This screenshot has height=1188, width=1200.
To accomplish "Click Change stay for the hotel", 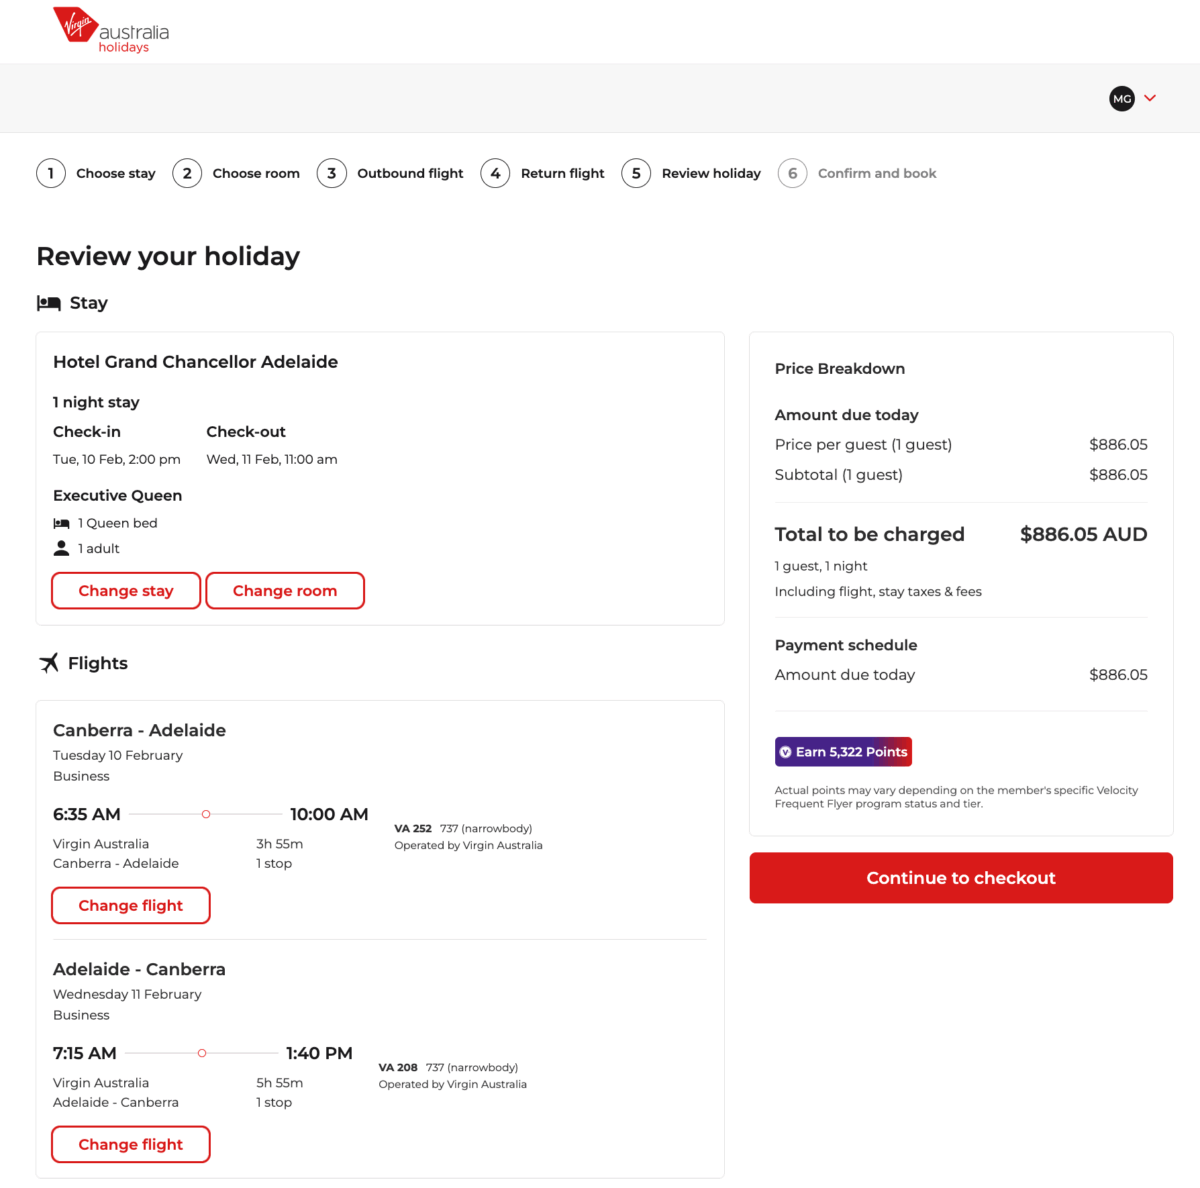I will [x=125, y=590].
